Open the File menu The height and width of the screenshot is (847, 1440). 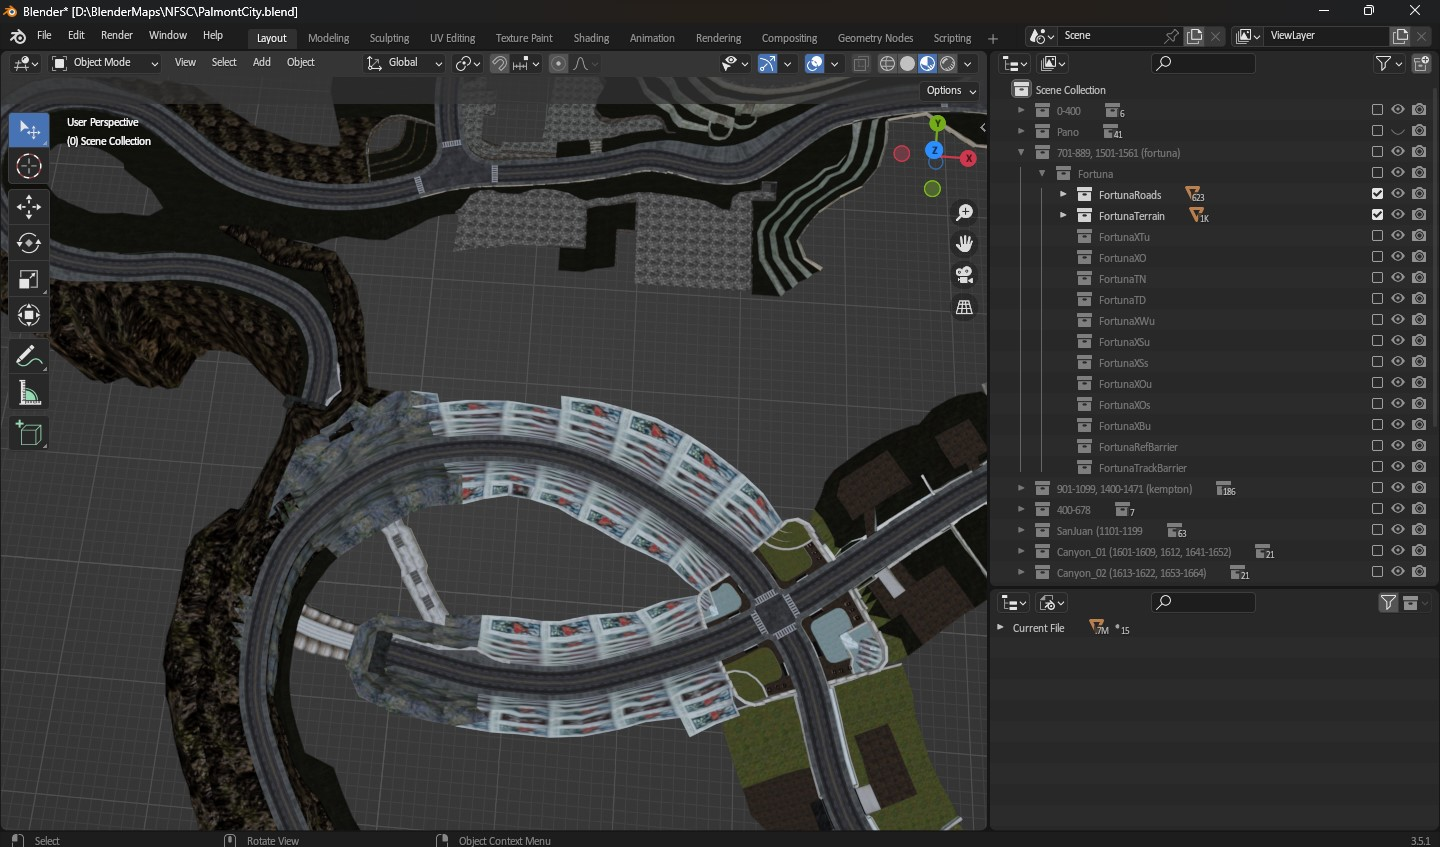[44, 36]
